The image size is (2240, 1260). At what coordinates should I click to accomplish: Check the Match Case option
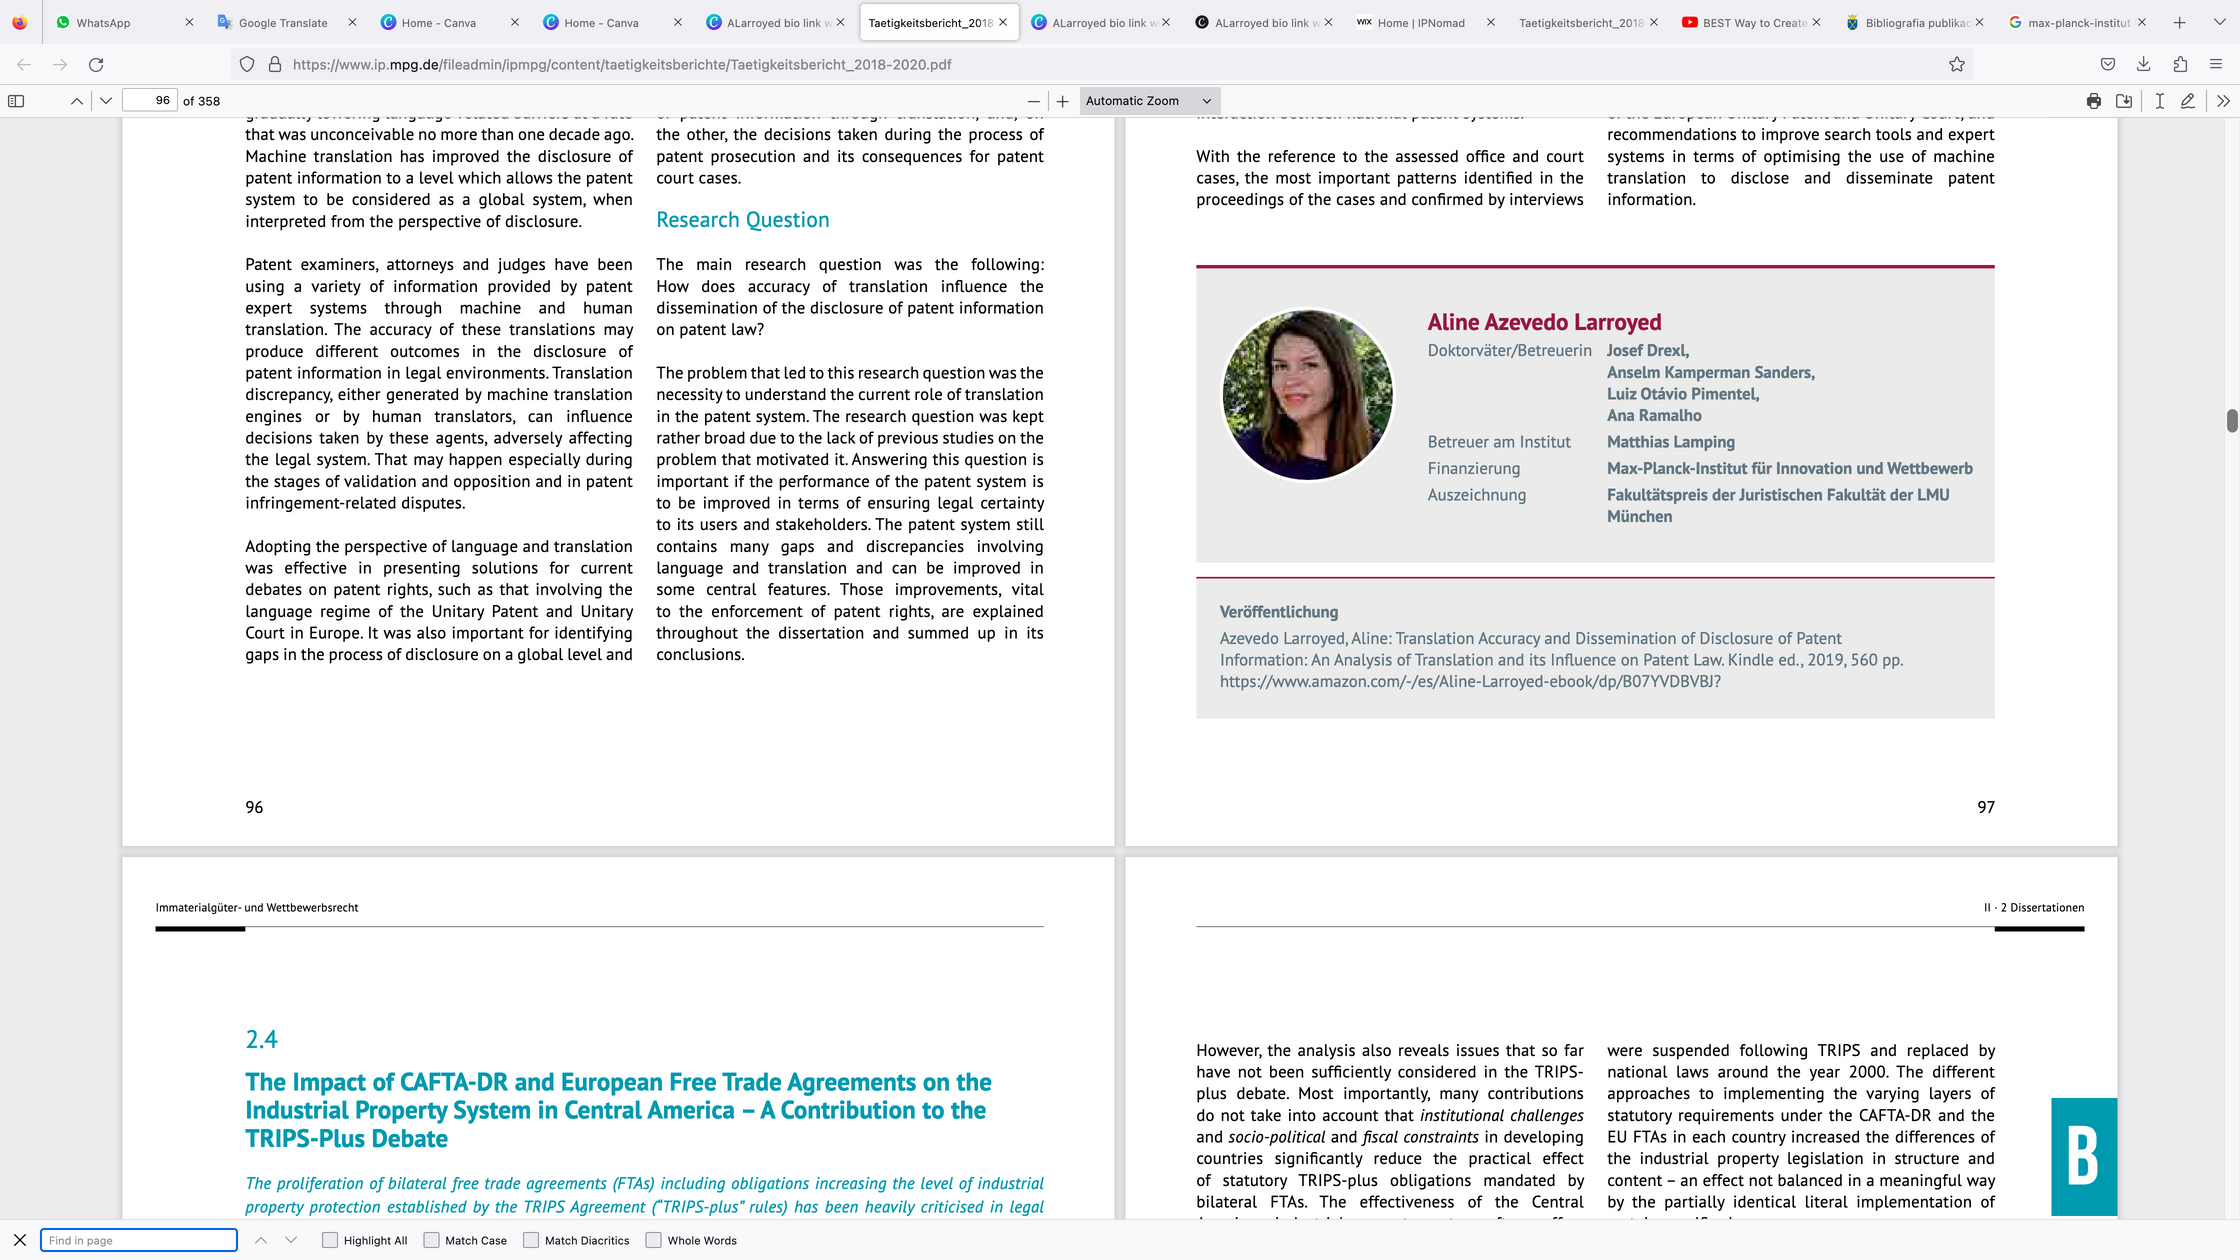tap(432, 1240)
